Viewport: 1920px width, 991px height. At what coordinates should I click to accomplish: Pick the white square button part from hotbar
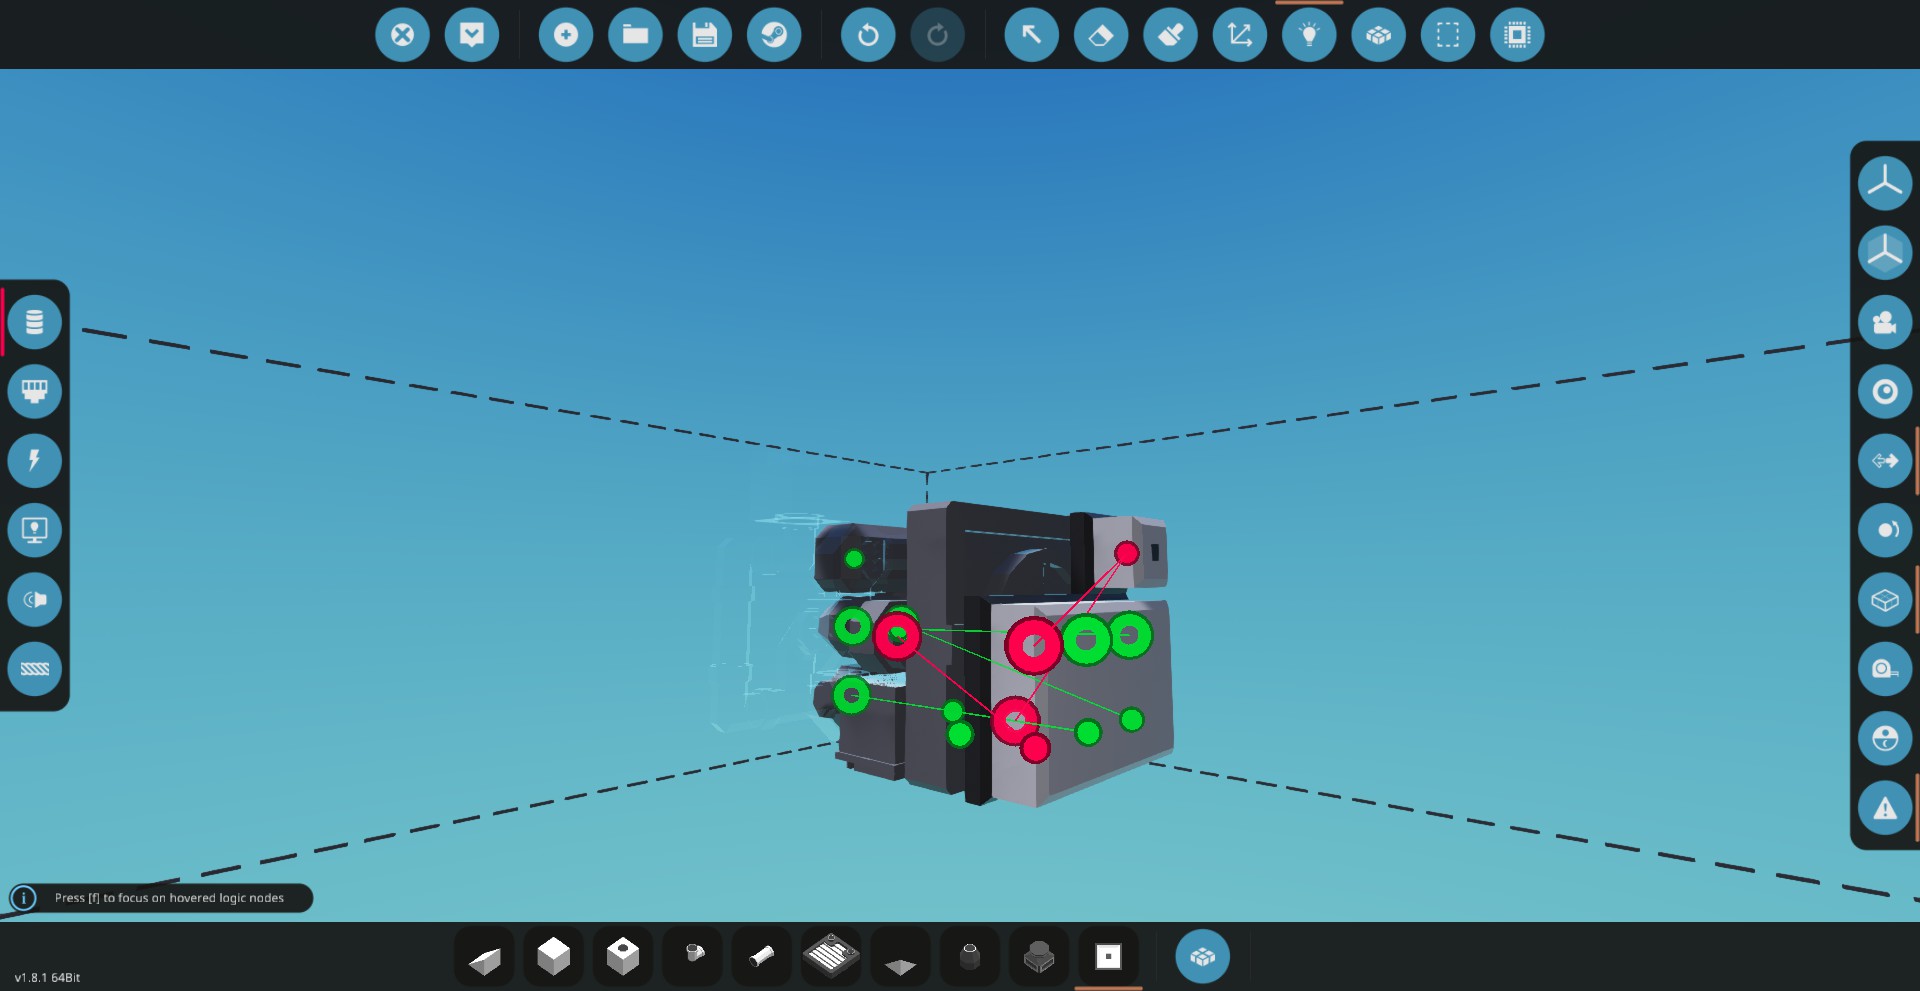coord(1109,958)
